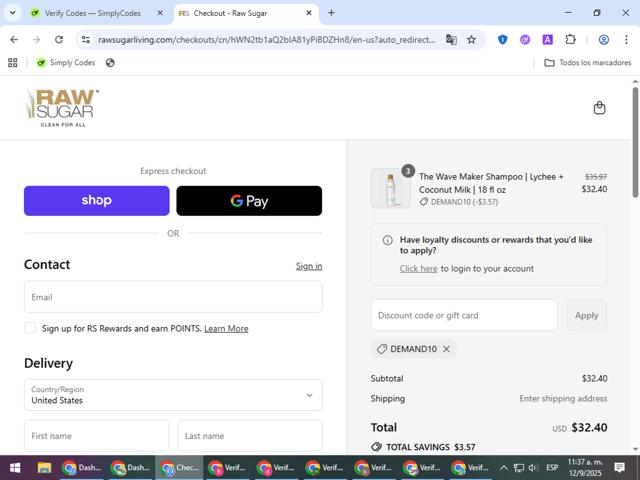
Task: Open the blue shield extension
Action: 502,40
